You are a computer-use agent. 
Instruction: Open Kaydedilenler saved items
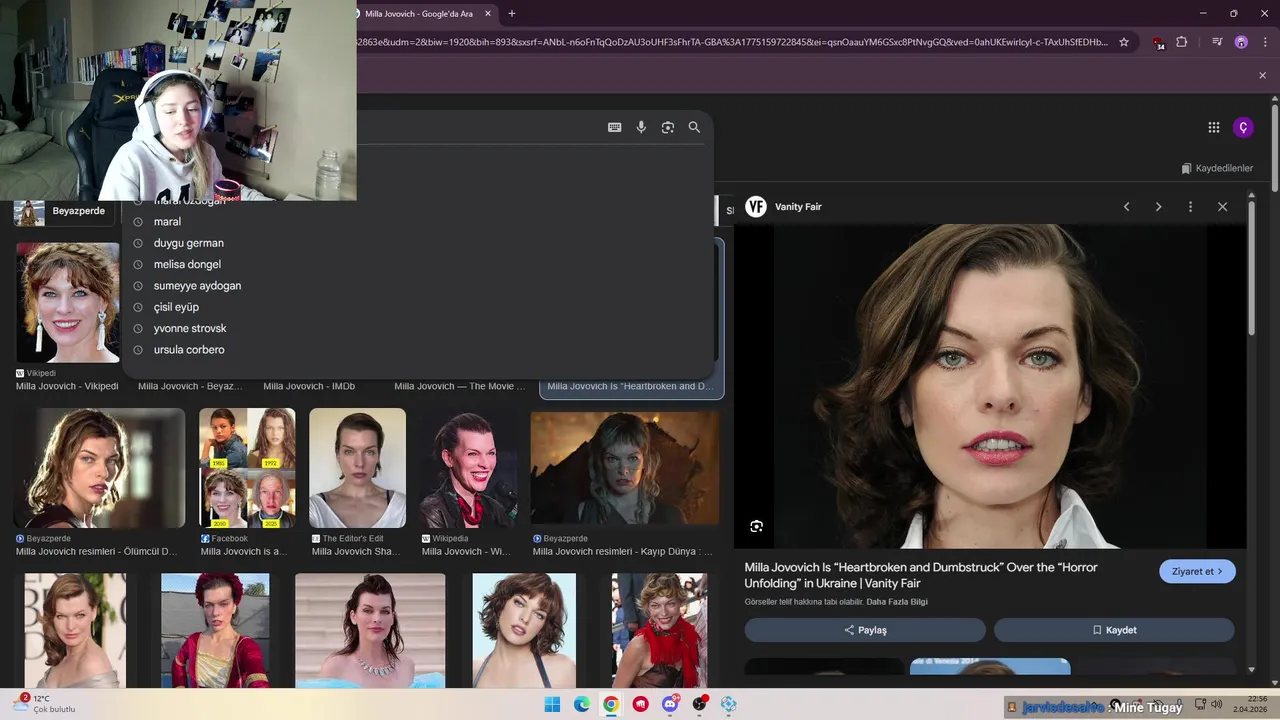[1217, 168]
